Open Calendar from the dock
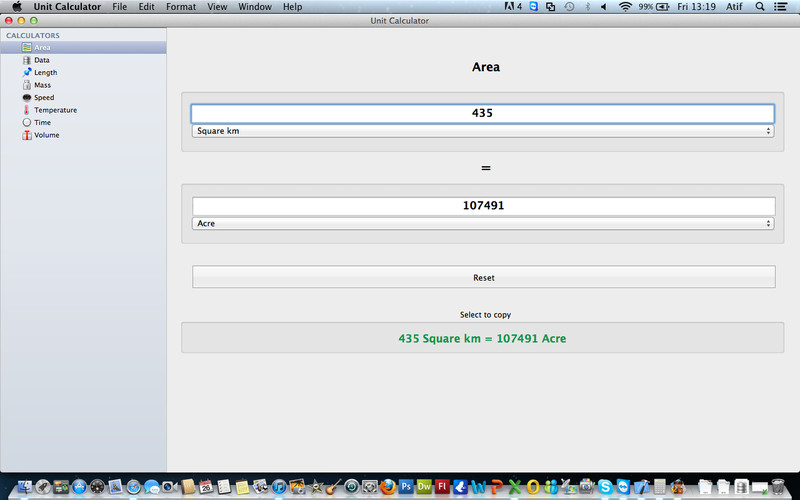Screen dimensions: 800x500 point(206,487)
